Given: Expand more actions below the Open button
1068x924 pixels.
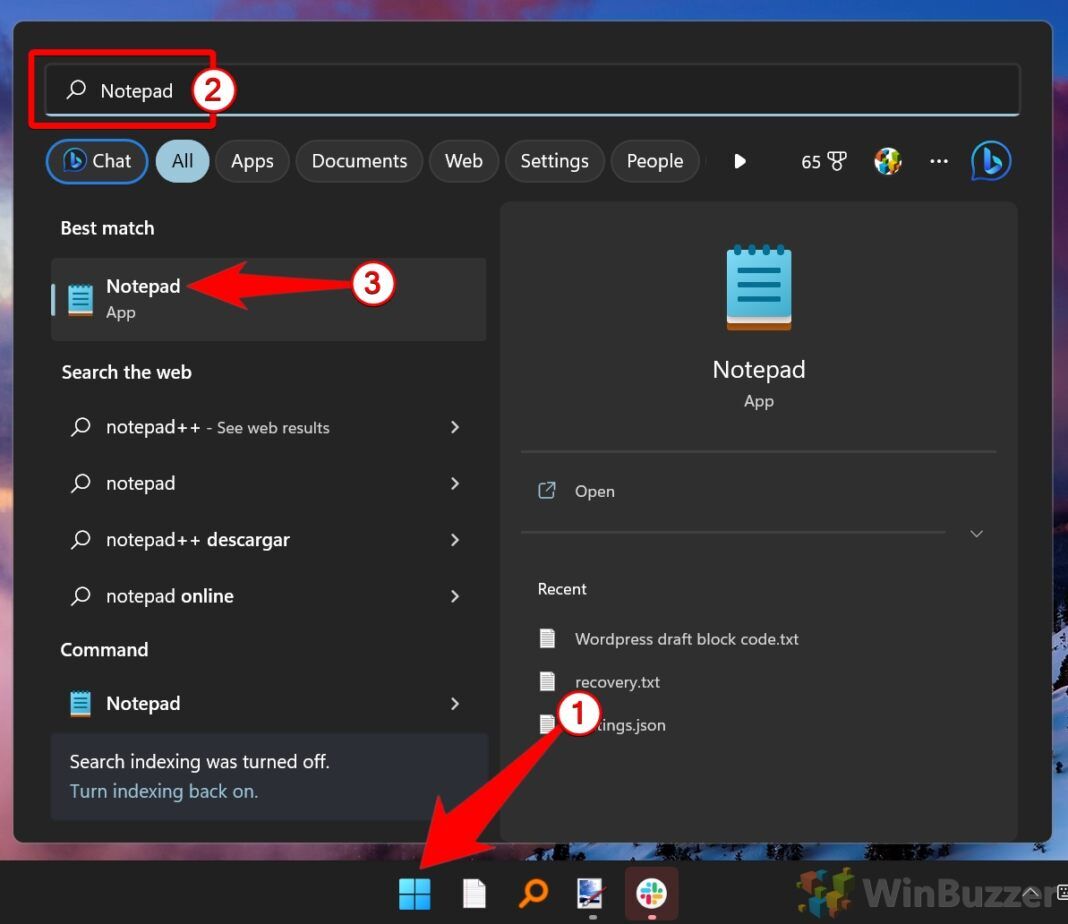Looking at the screenshot, I should [976, 534].
